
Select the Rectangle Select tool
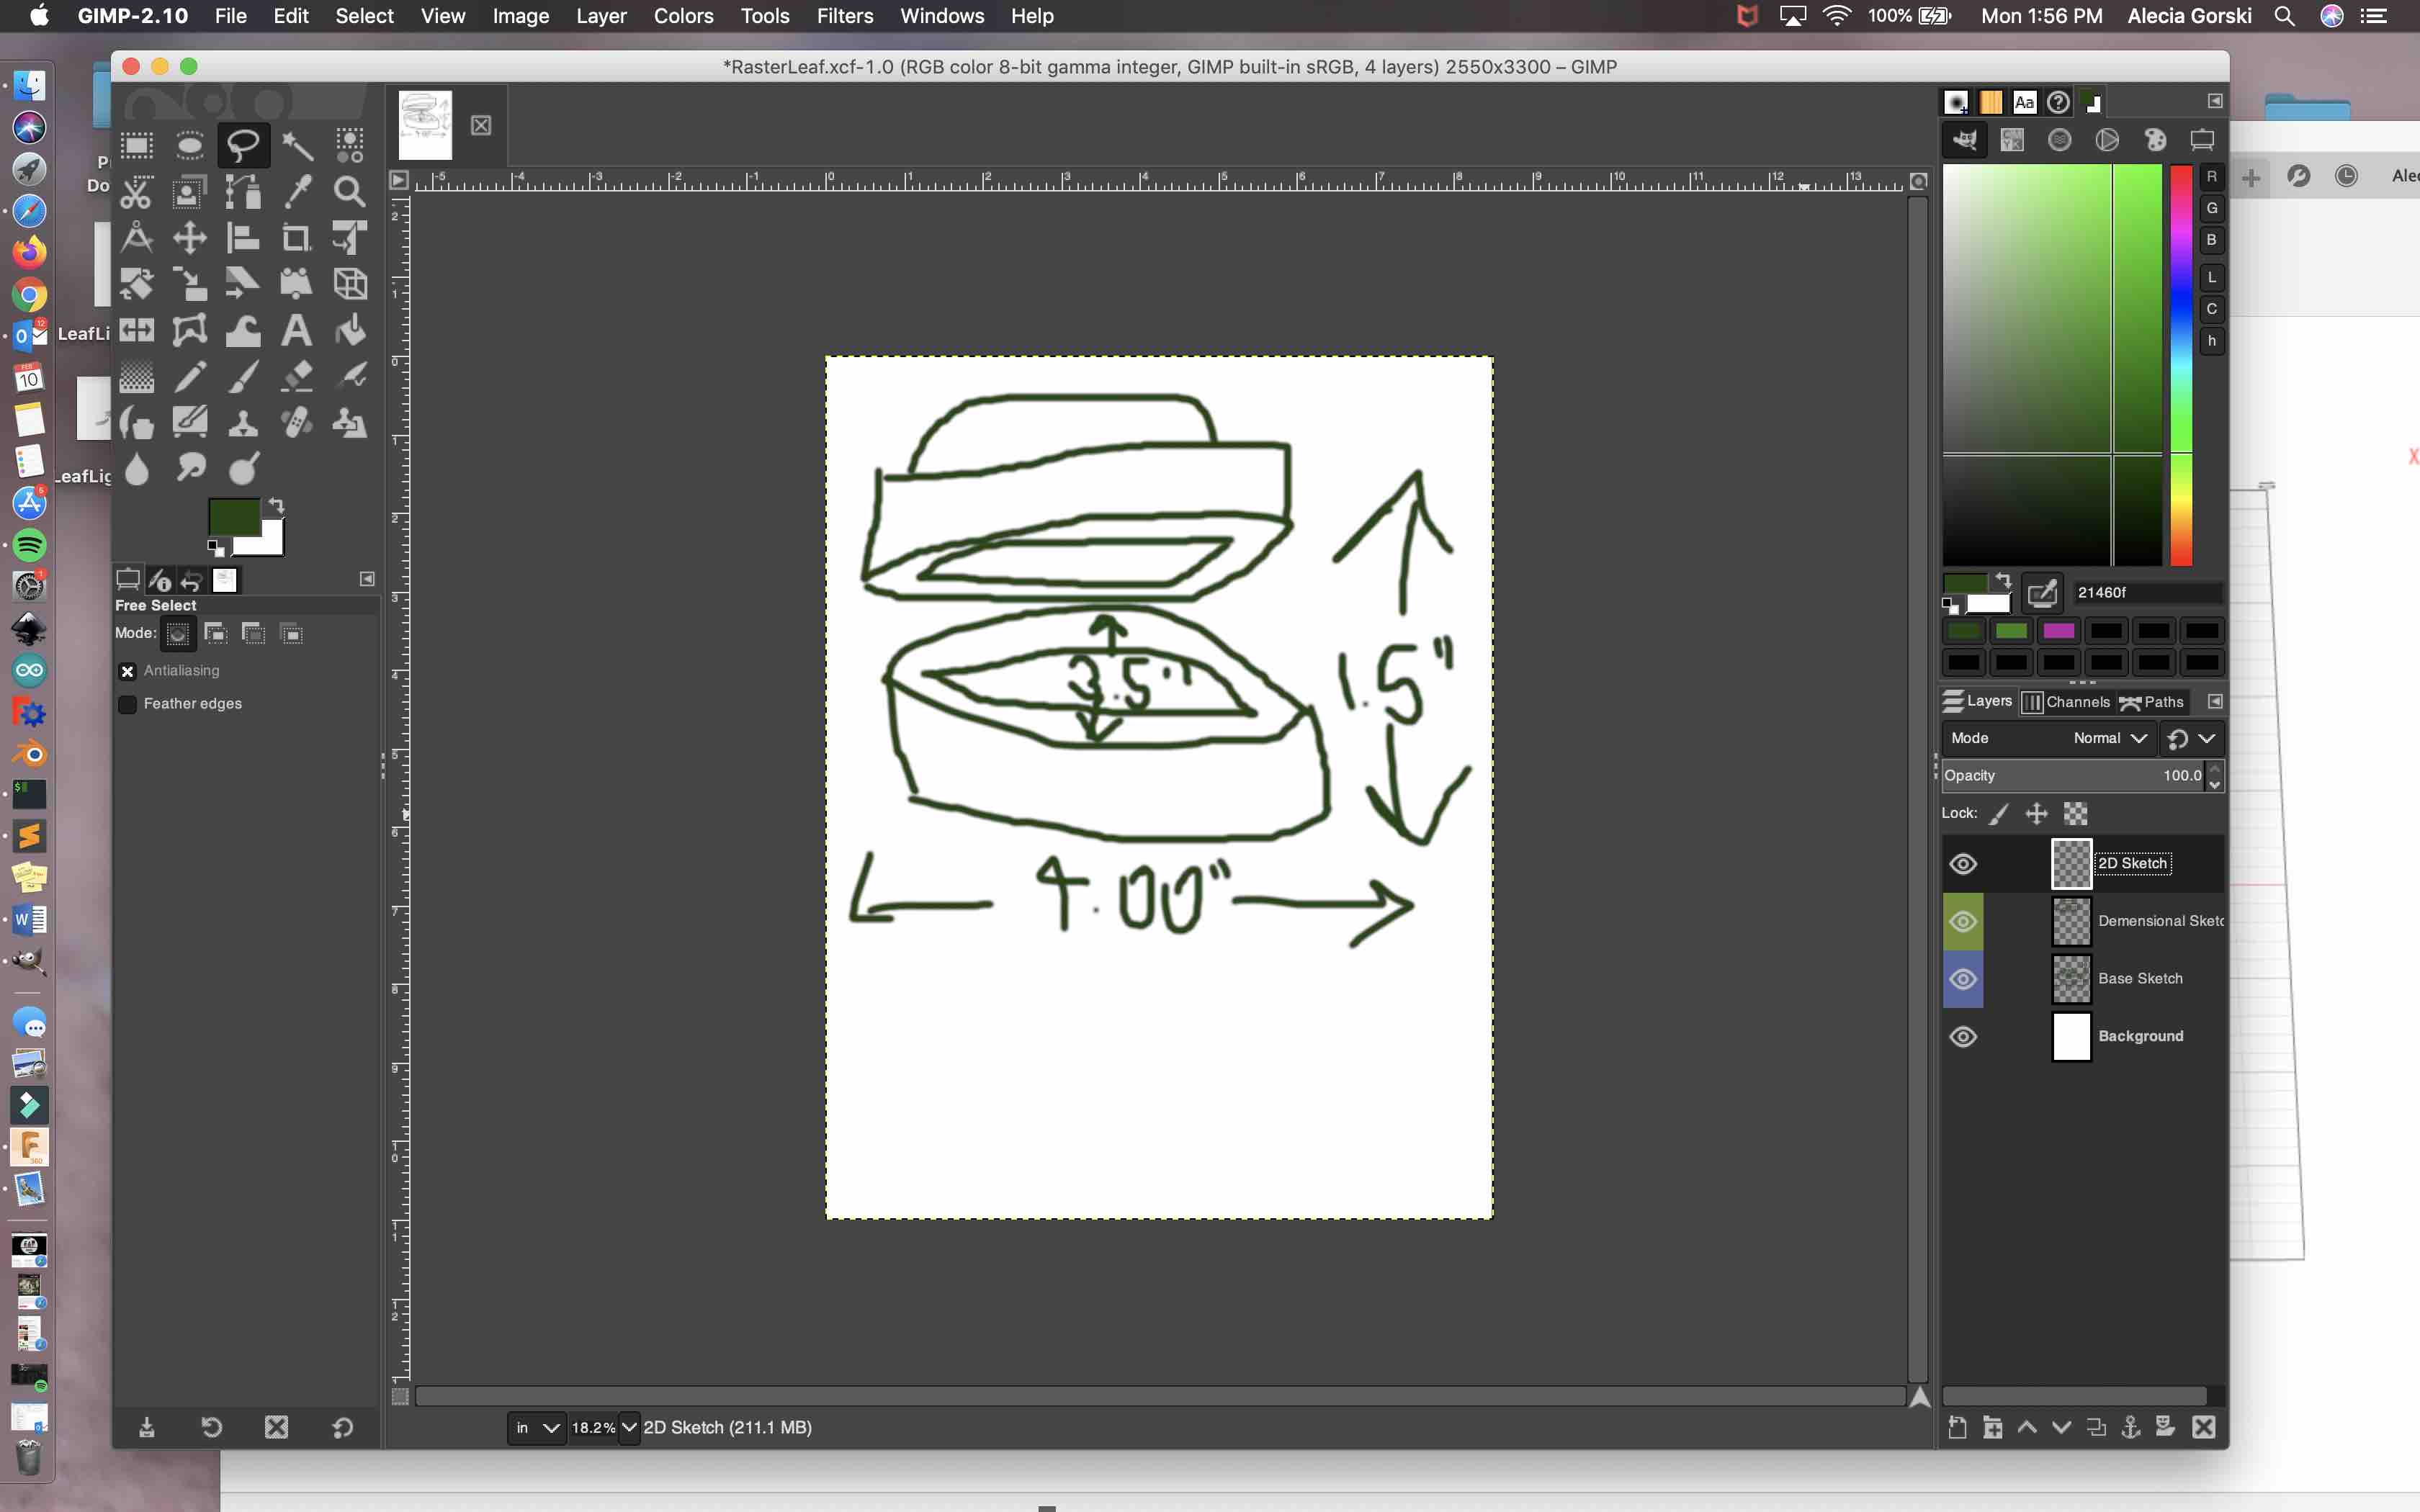(x=137, y=146)
